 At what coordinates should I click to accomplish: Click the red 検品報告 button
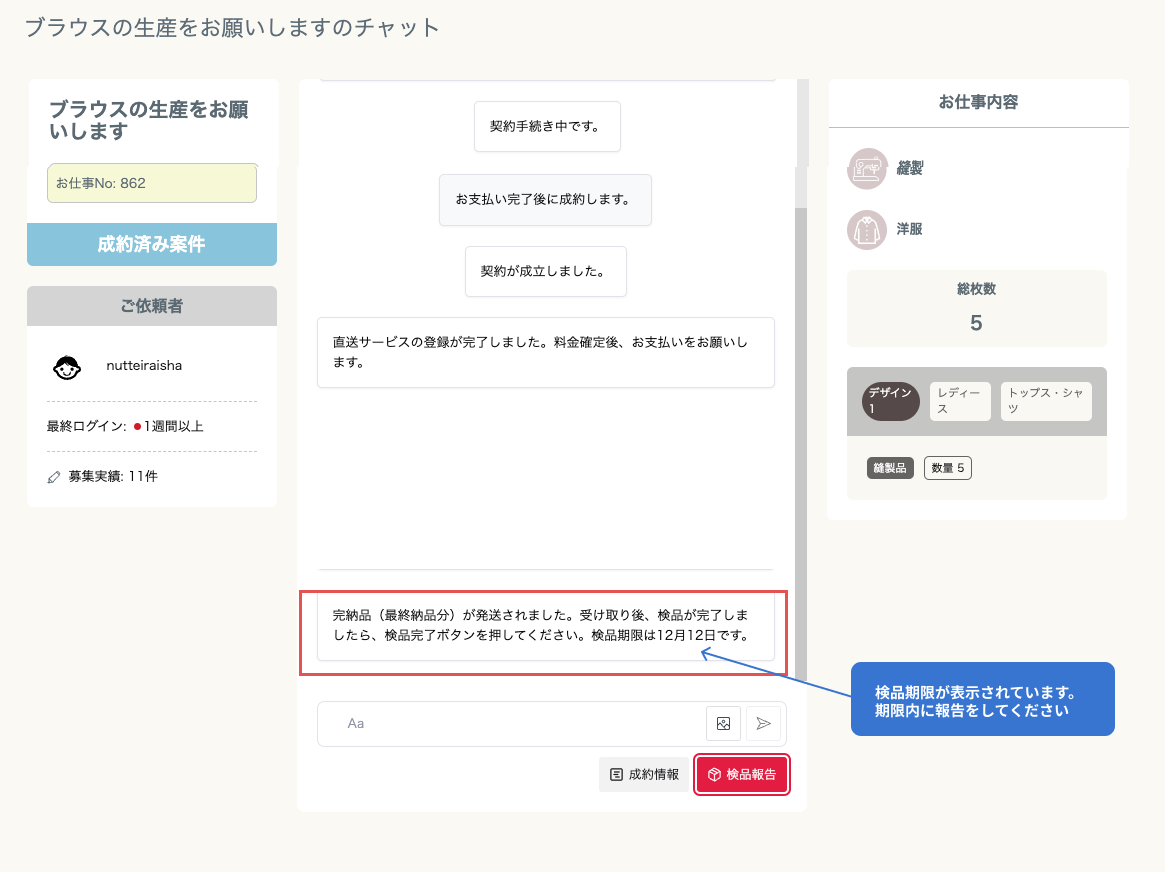tap(741, 774)
